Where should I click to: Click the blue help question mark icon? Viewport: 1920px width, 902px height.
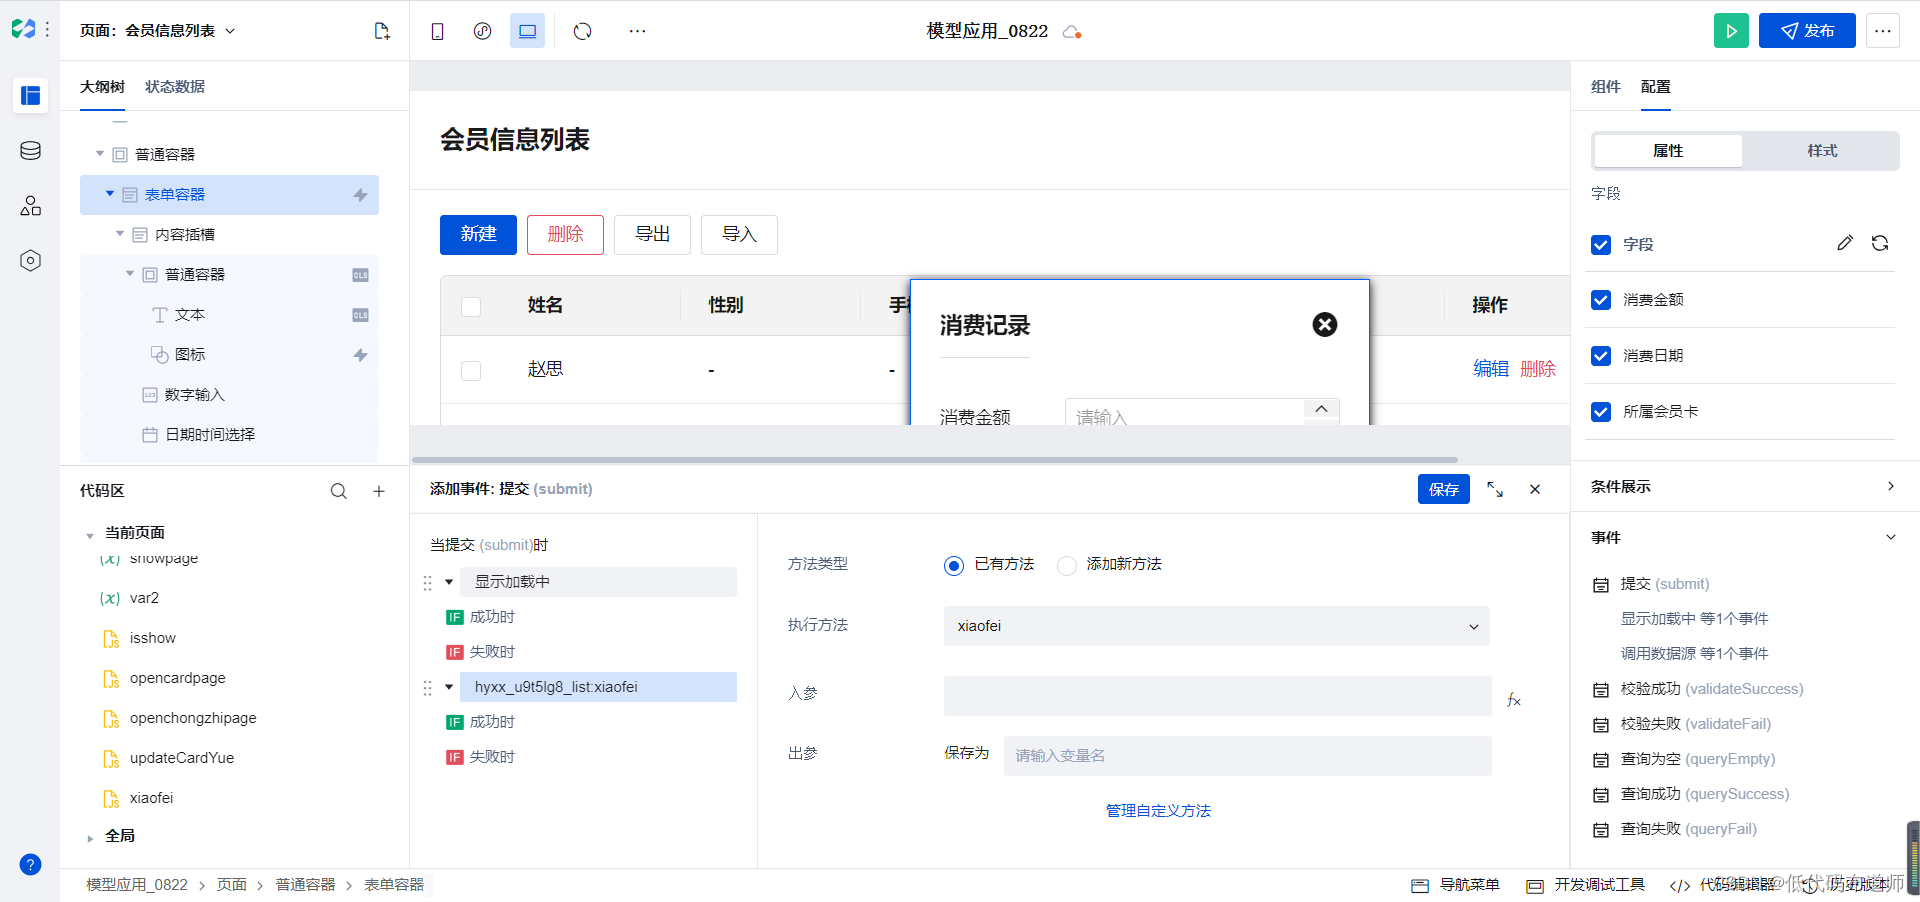point(31,865)
